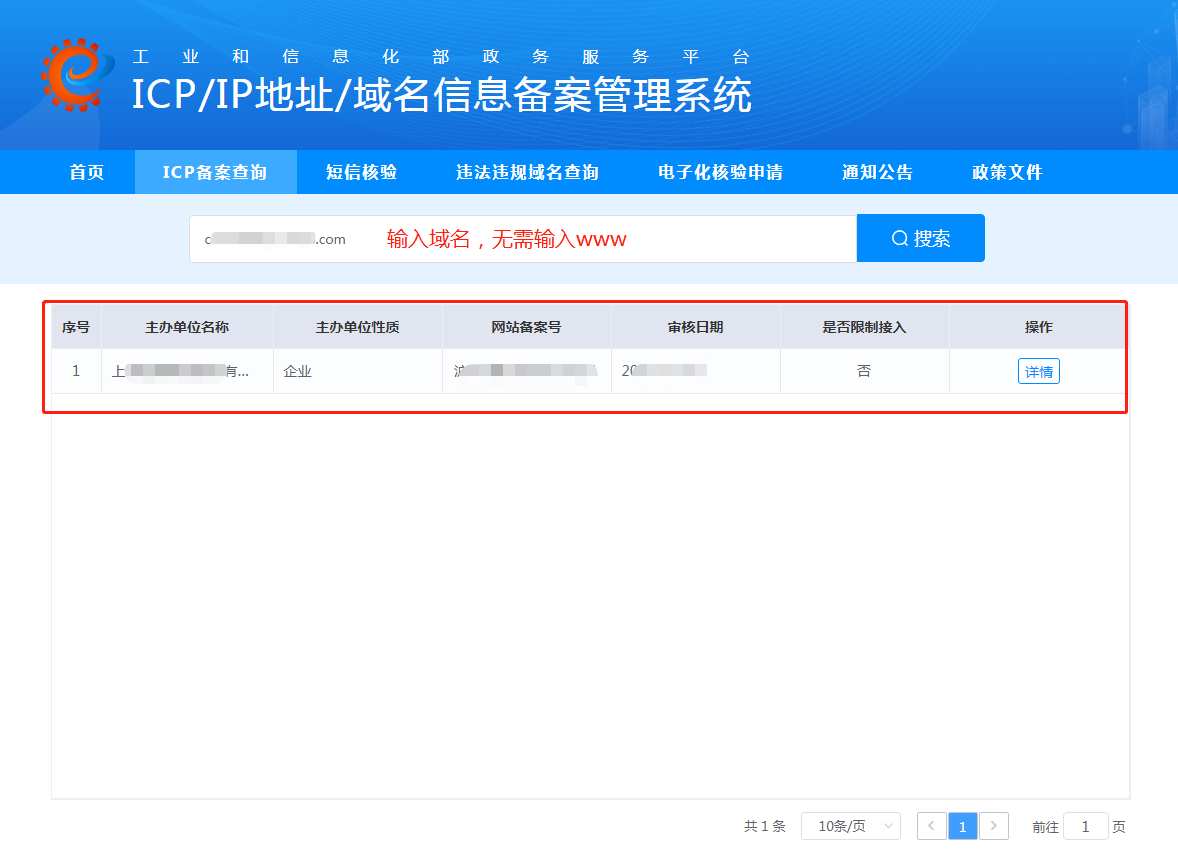This screenshot has height=862, width=1178.
Task: Open the 政策文件 navigation item
Action: click(1007, 172)
